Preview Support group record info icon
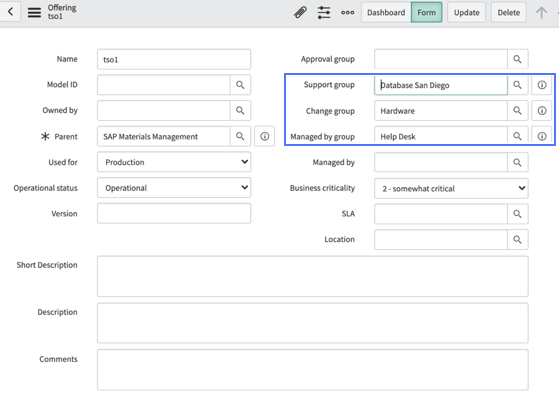560x397 pixels. pyautogui.click(x=542, y=85)
